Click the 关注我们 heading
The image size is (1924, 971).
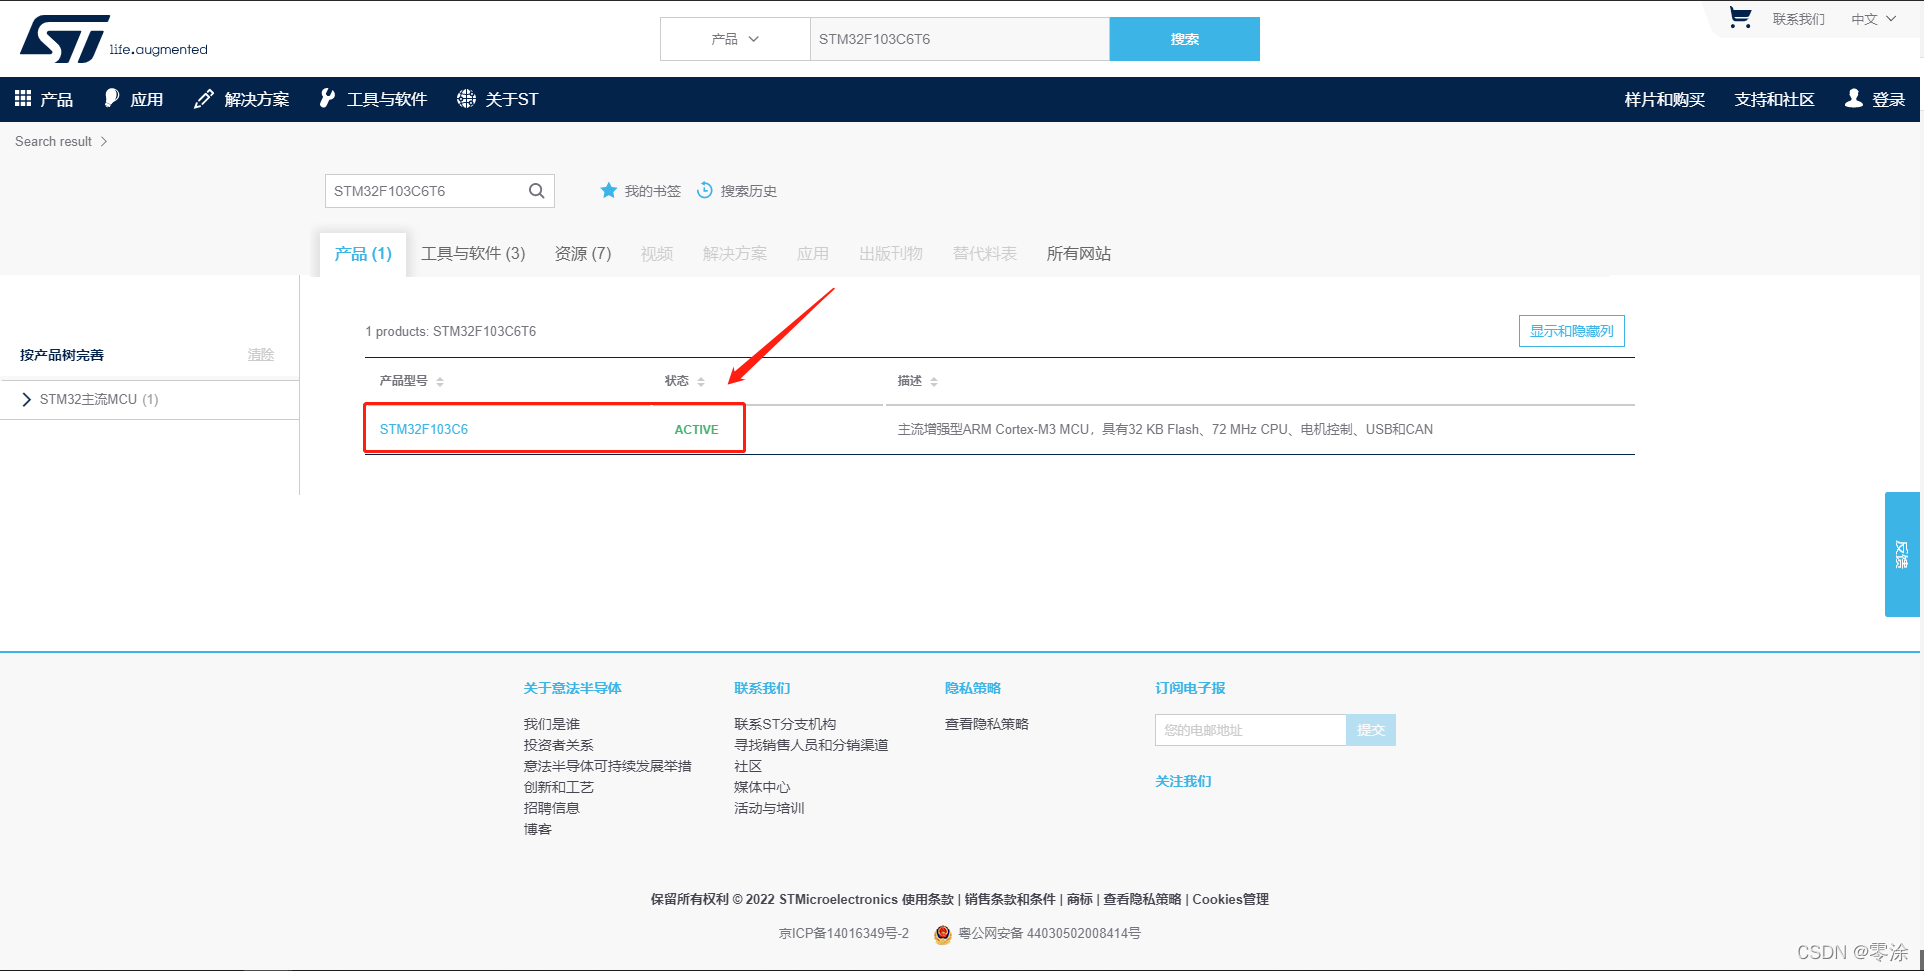tap(1183, 781)
